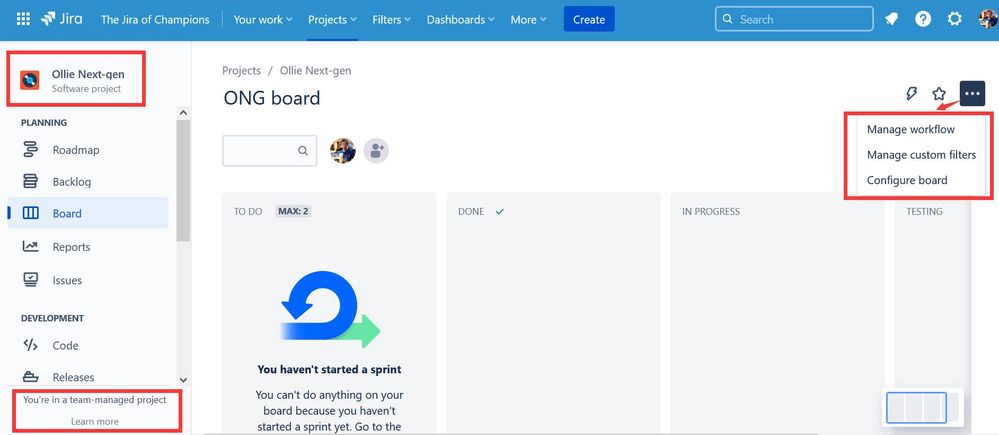Click The Jira of Champions site name
The image size is (999, 435).
click(155, 20)
